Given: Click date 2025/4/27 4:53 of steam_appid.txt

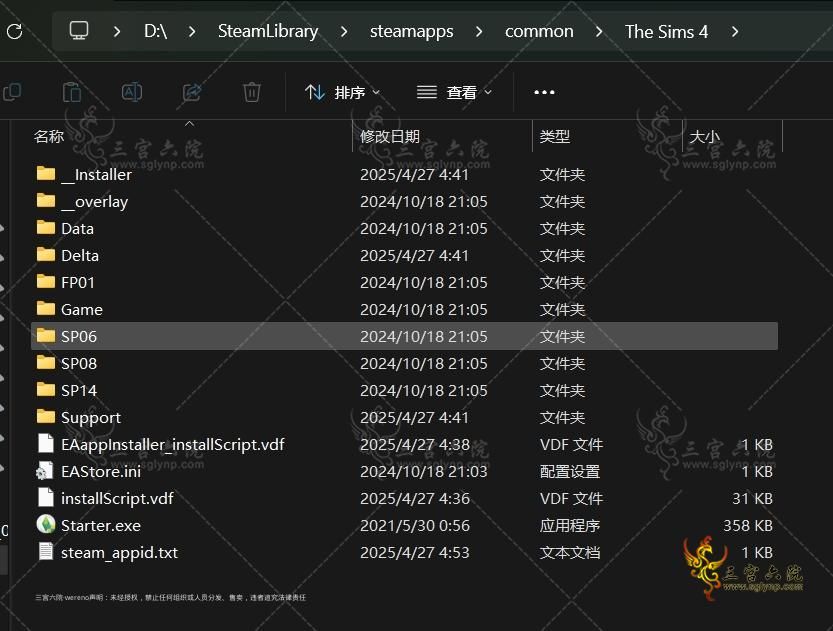Looking at the screenshot, I should point(415,552).
